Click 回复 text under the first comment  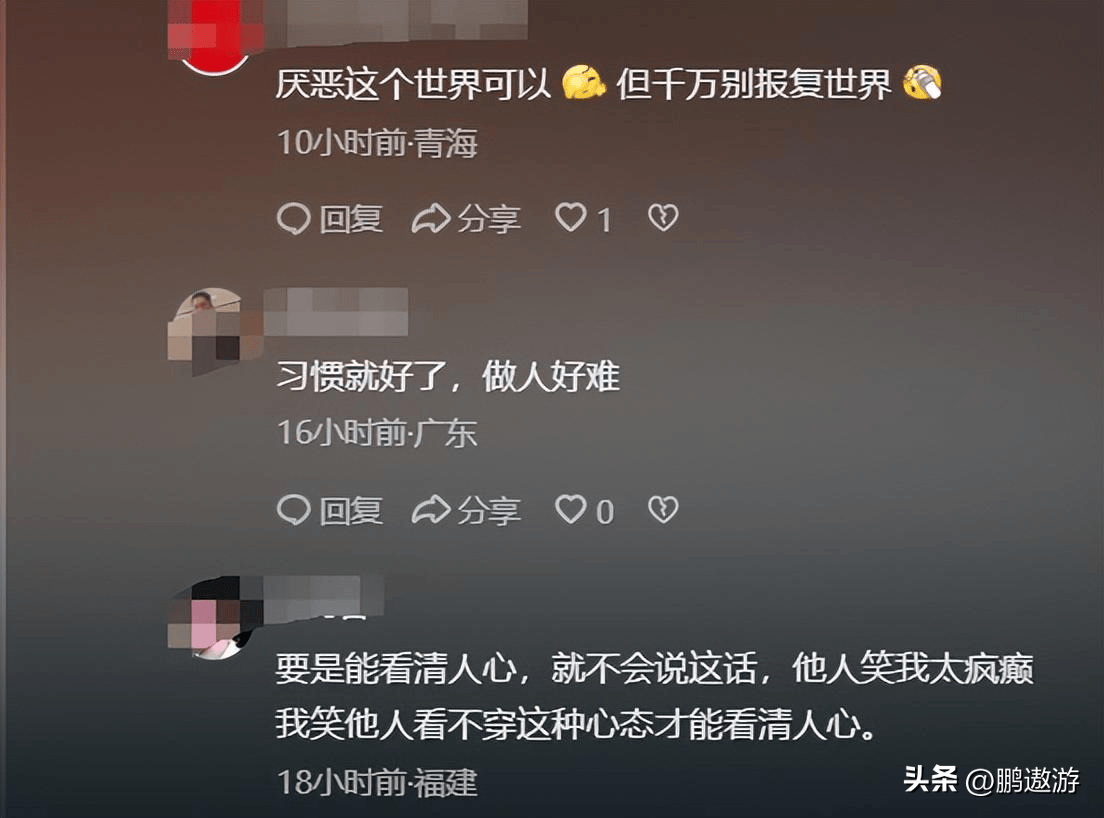click(351, 219)
